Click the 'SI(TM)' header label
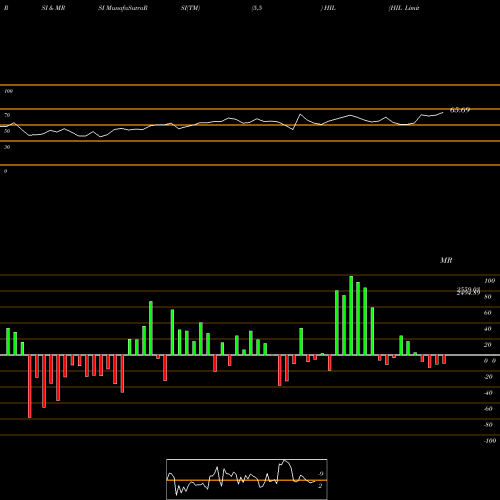 tap(190, 8)
